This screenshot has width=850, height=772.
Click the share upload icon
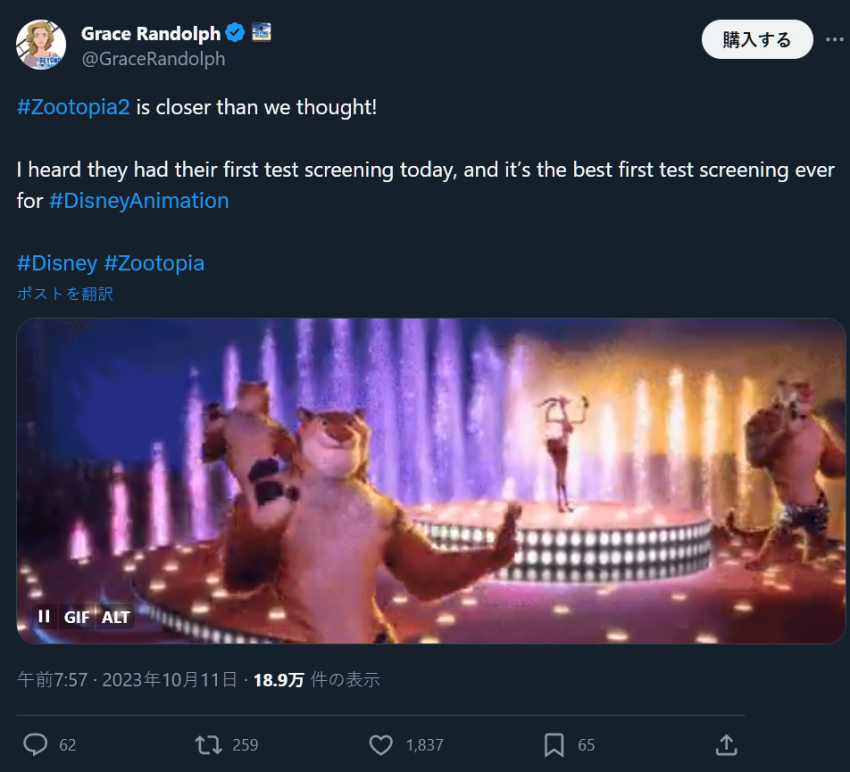727,744
